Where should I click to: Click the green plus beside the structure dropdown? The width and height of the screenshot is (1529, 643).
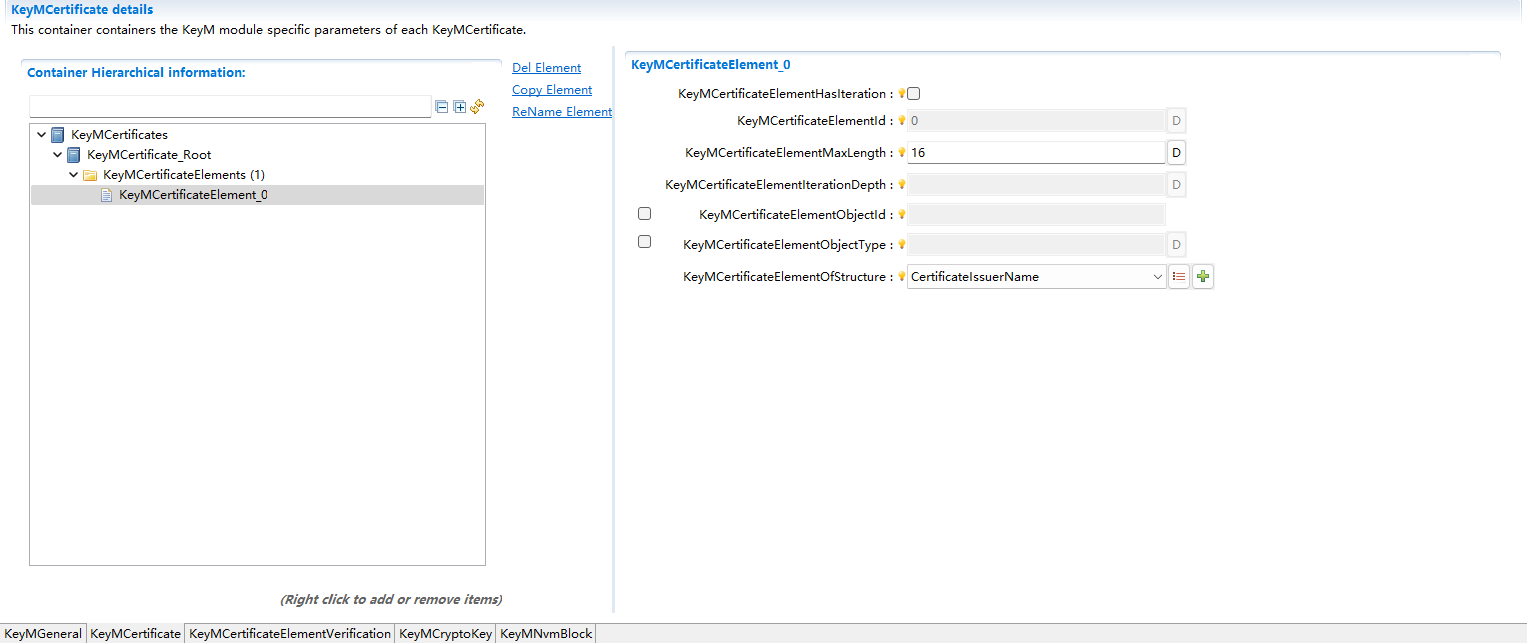1202,276
